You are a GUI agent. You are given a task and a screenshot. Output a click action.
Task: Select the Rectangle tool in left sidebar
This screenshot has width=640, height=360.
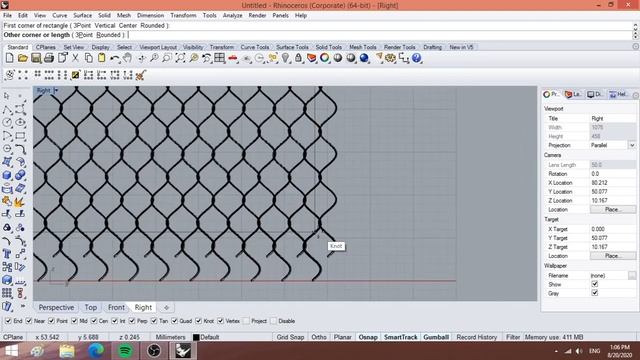(20, 136)
